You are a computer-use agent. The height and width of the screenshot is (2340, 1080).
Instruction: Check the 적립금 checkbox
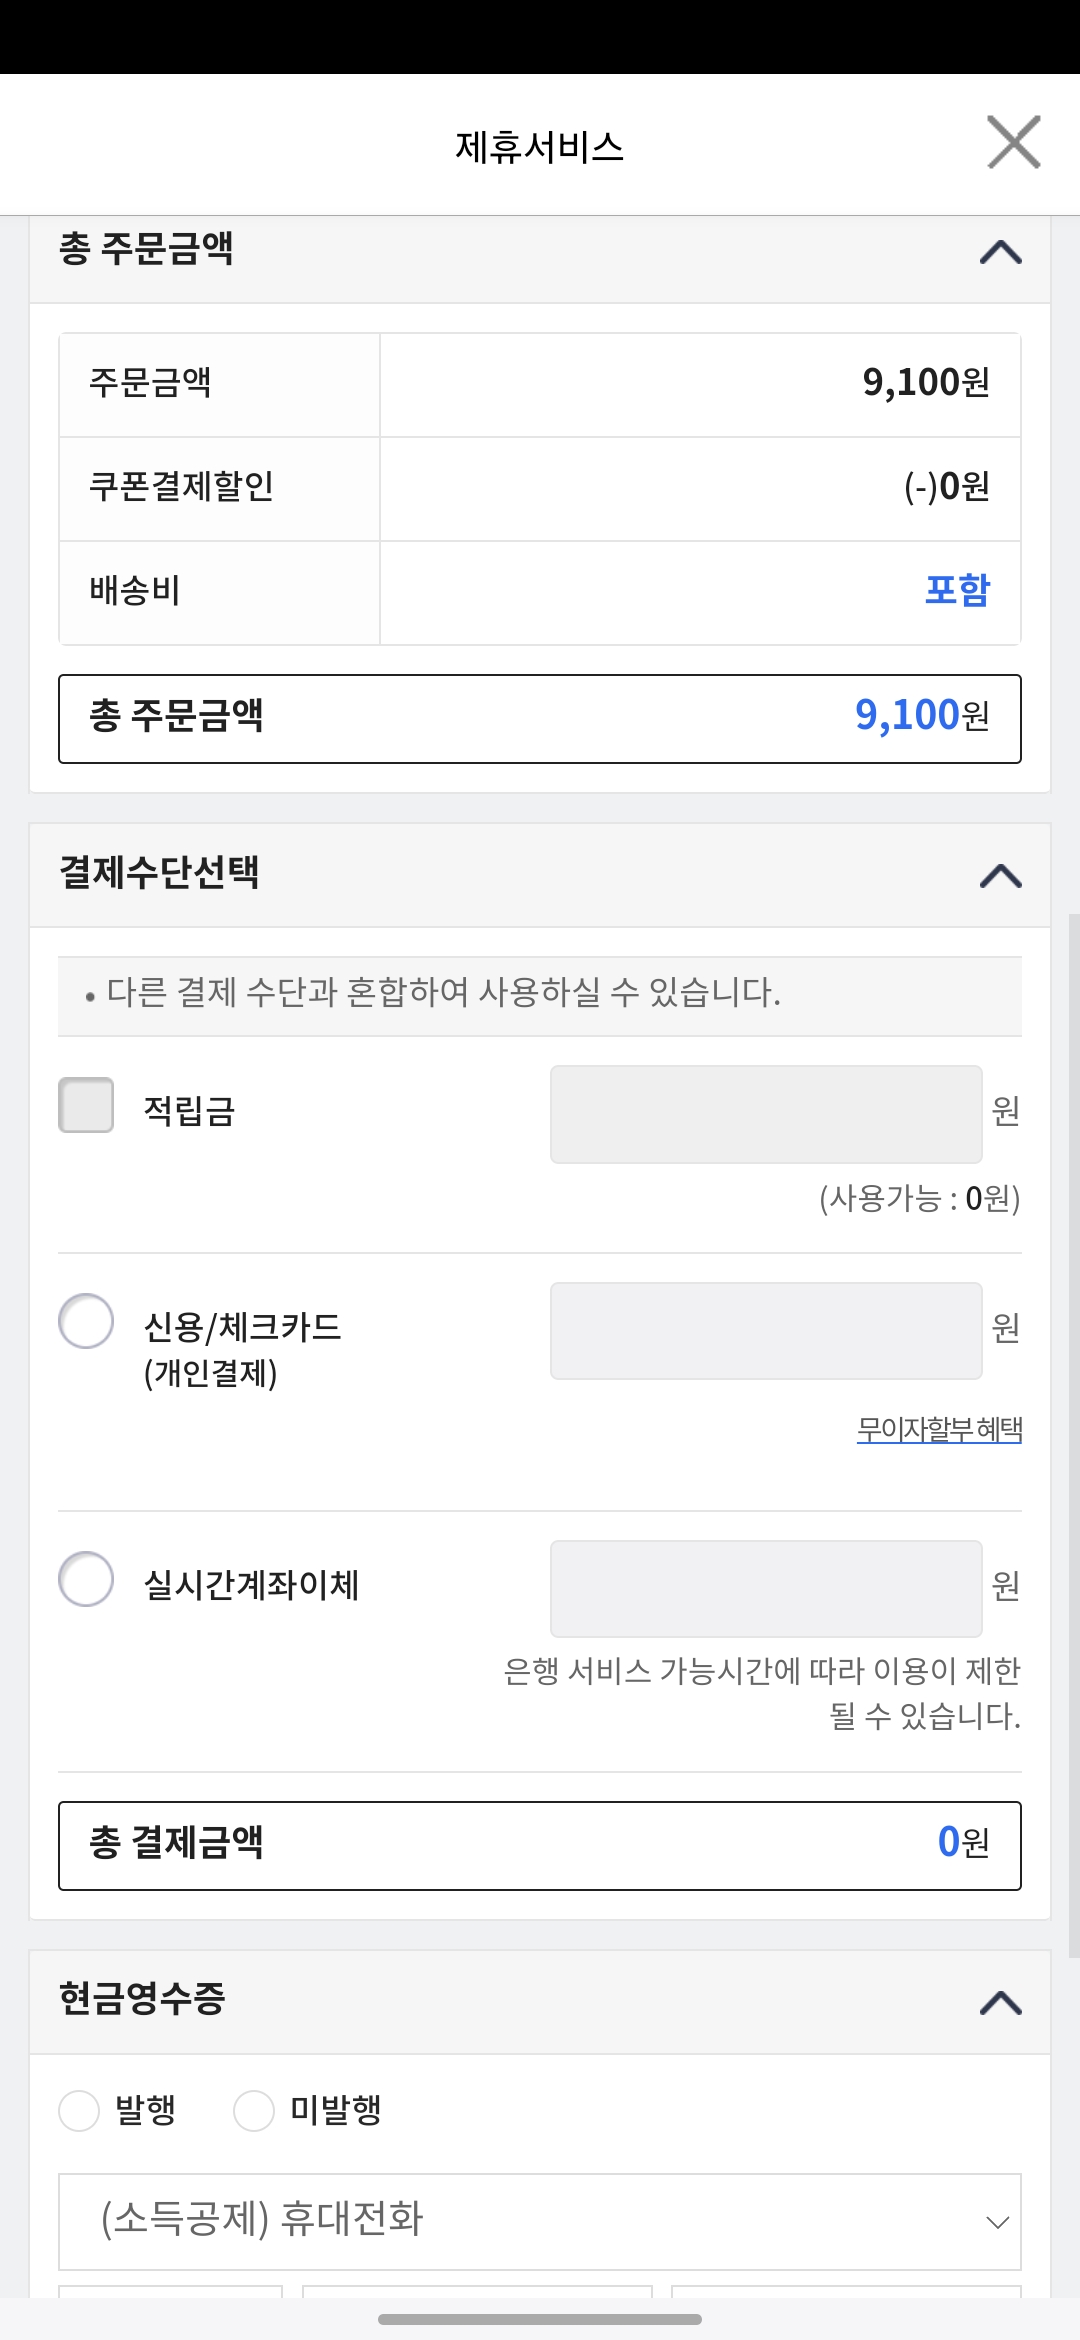click(86, 1105)
